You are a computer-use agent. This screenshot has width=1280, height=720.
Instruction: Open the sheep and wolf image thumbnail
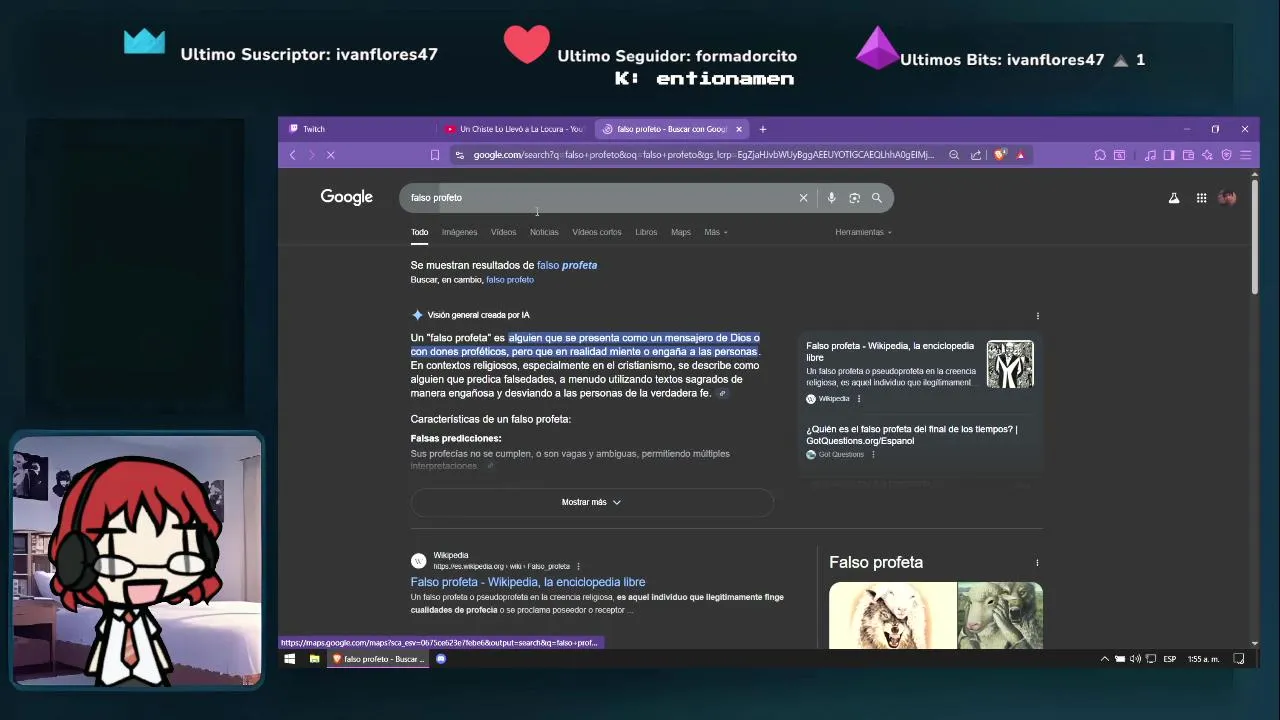pyautogui.click(x=1000, y=615)
